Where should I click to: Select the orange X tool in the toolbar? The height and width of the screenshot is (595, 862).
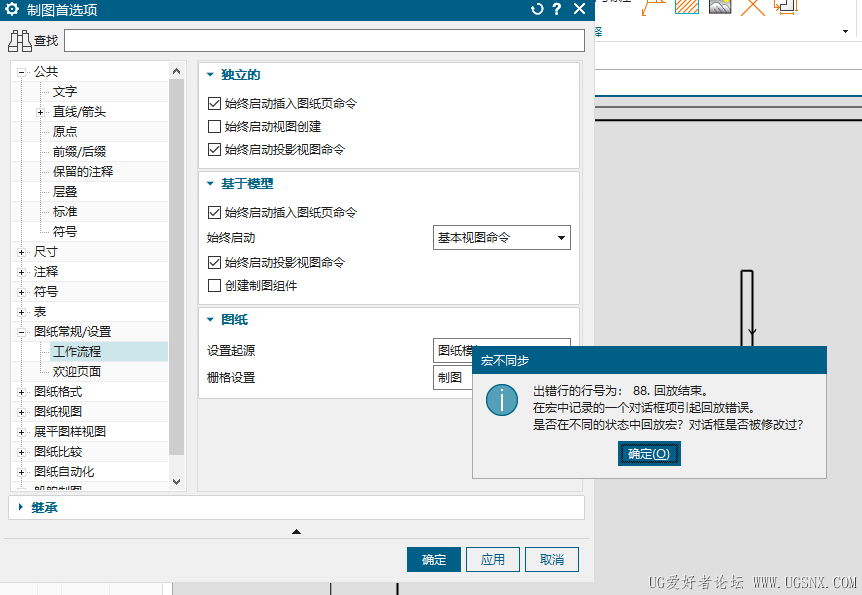753,9
